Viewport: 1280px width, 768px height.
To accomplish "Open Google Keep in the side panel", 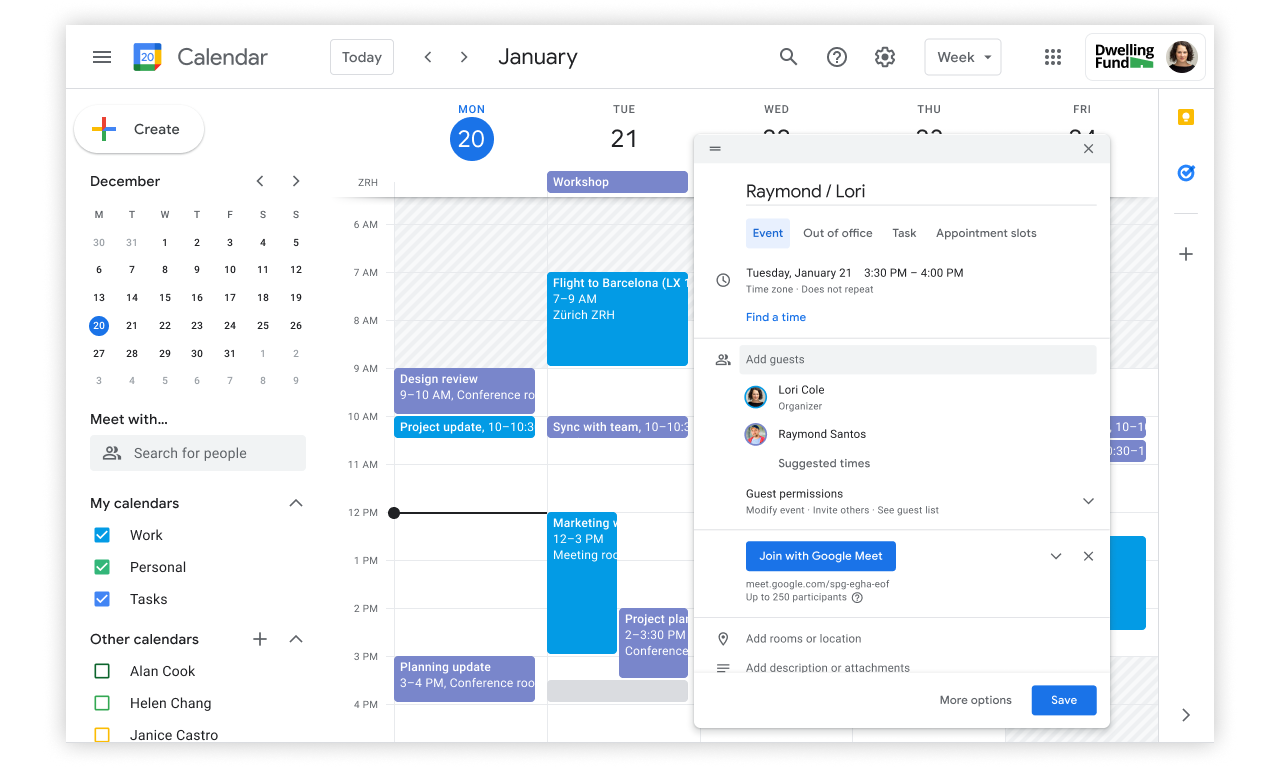I will (1185, 117).
